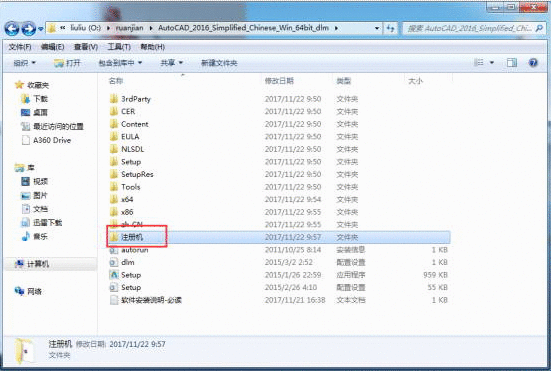The height and width of the screenshot is (371, 551).
Task: Expand the 包含到库中 dropdown
Action: [x=120, y=63]
